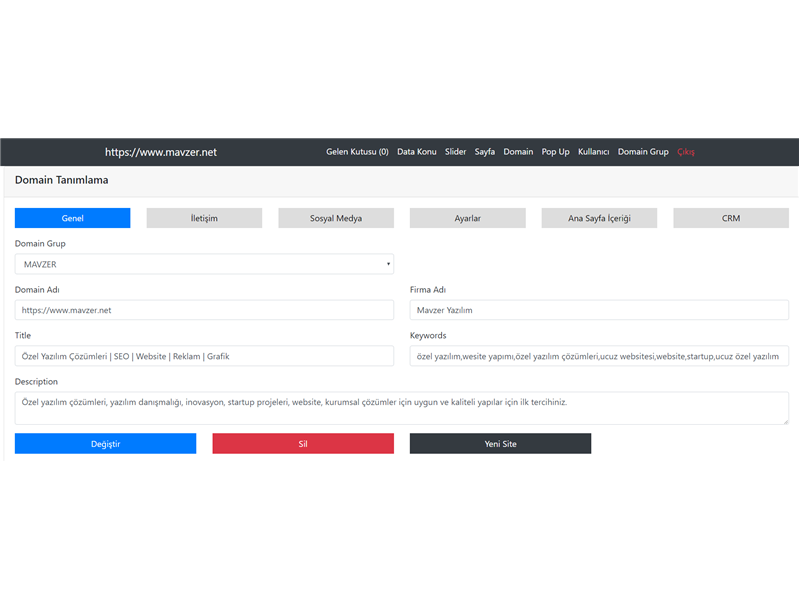800x600 pixels.
Task: Click the Title label
Action: [22, 335]
